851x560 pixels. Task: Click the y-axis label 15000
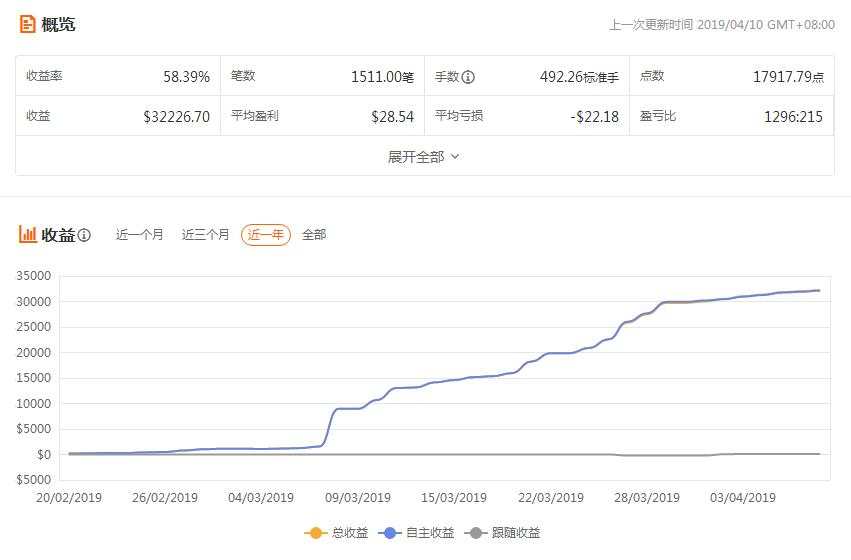[x=34, y=378]
